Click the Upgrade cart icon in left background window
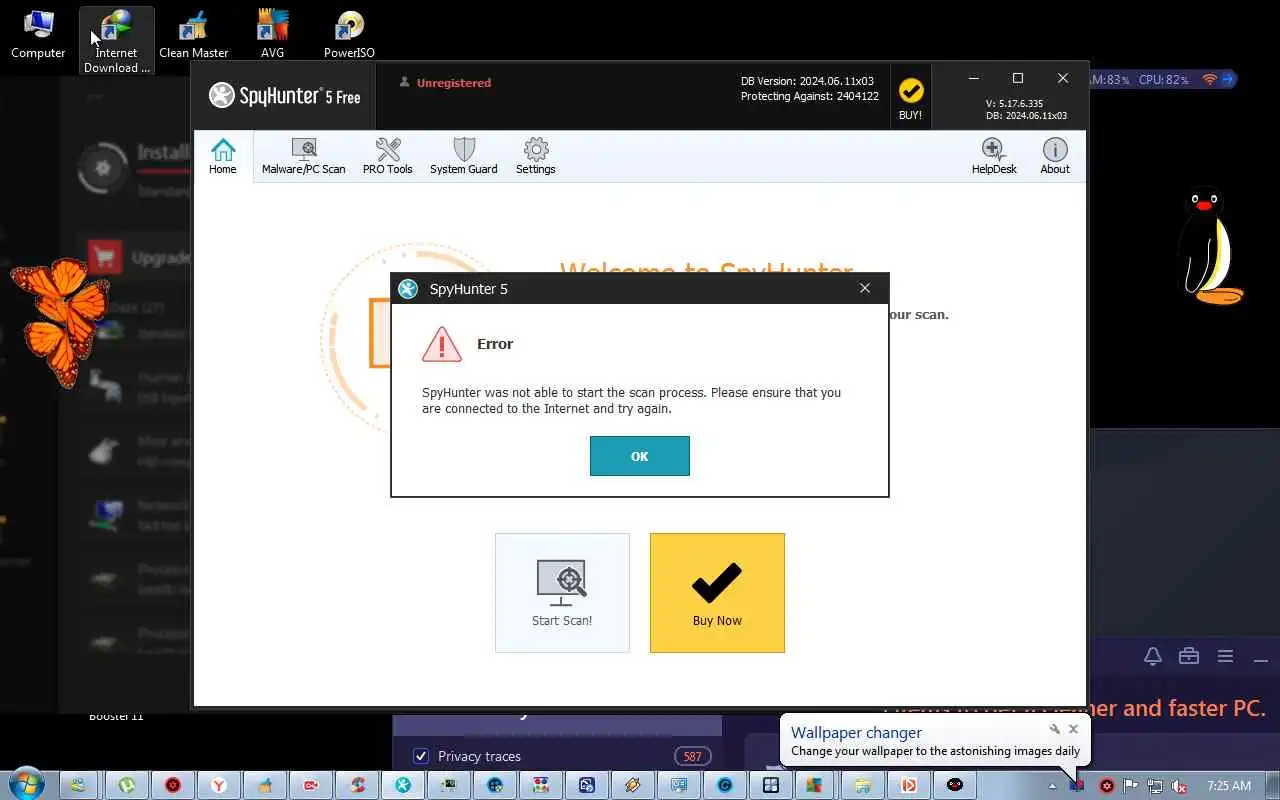 click(x=105, y=258)
